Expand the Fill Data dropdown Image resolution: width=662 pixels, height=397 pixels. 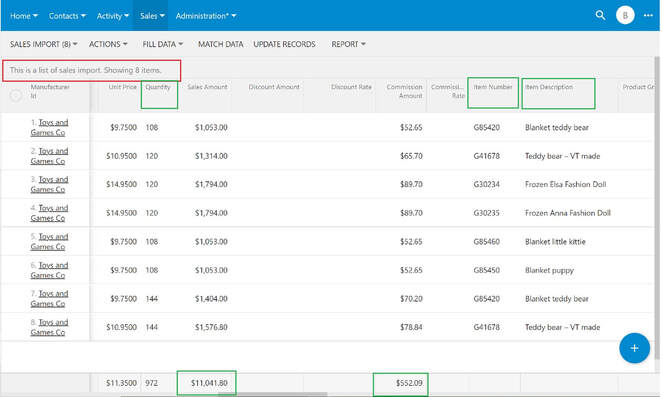(x=163, y=44)
